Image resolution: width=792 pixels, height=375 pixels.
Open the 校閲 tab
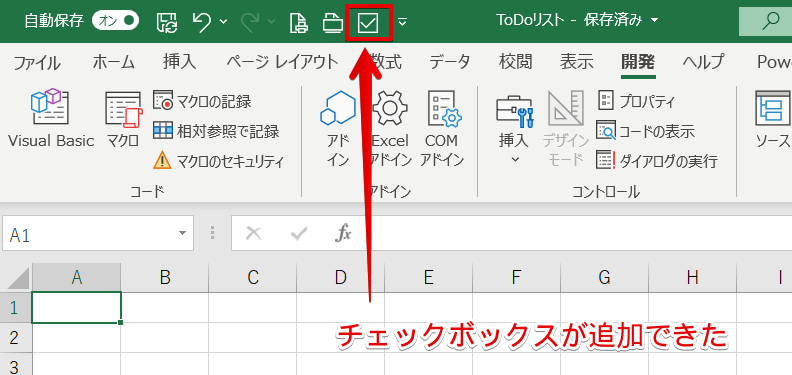pos(515,62)
